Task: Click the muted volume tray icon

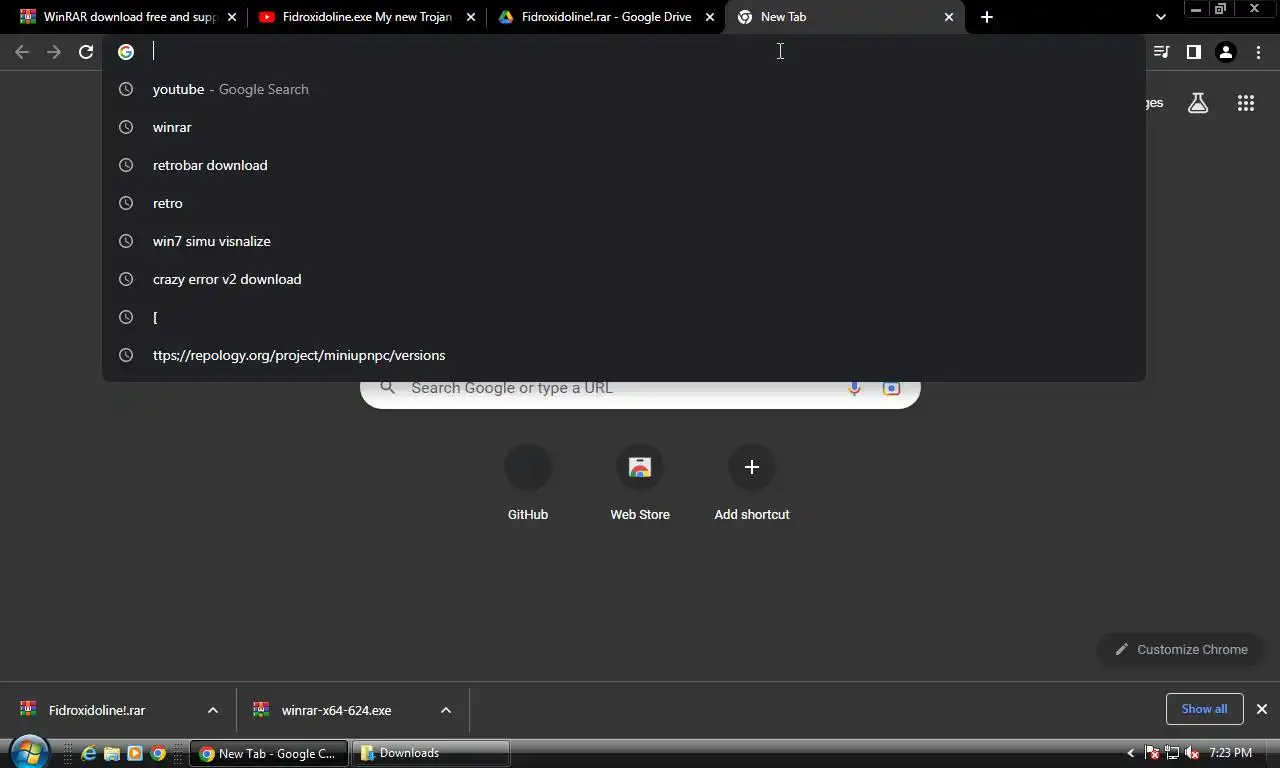Action: point(1192,753)
